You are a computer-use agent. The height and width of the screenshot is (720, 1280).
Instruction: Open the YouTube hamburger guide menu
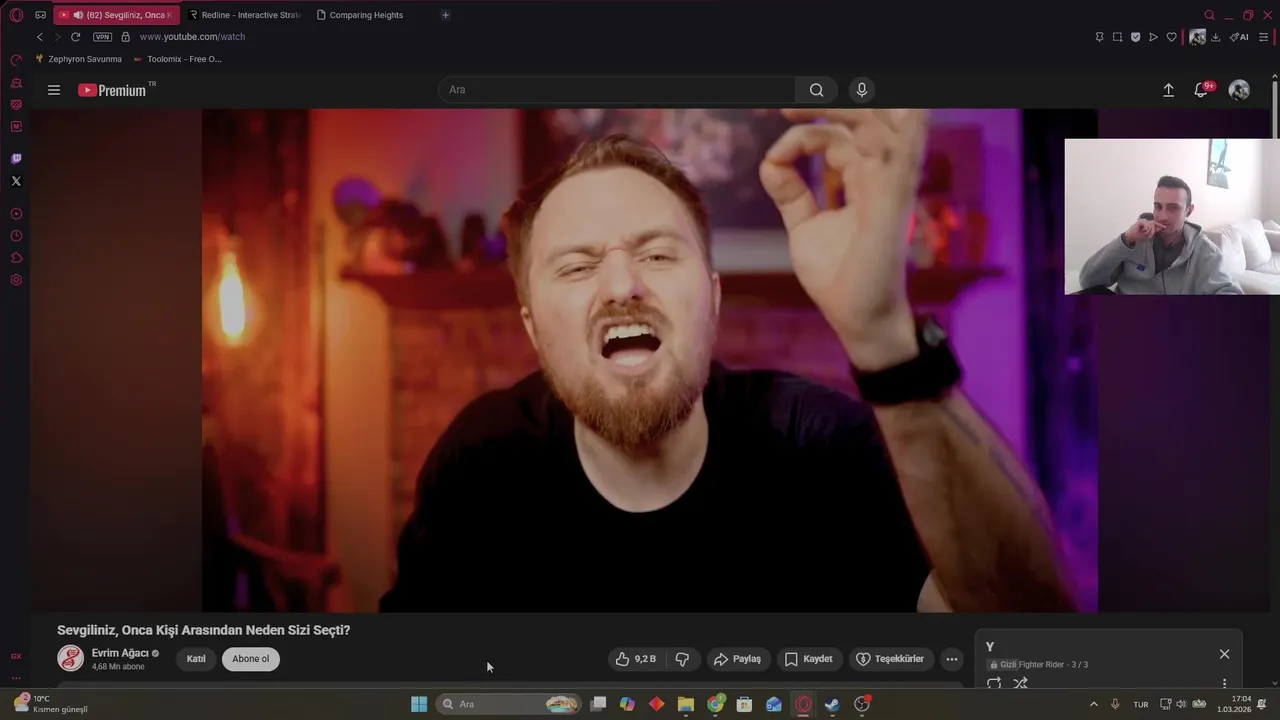(x=54, y=90)
